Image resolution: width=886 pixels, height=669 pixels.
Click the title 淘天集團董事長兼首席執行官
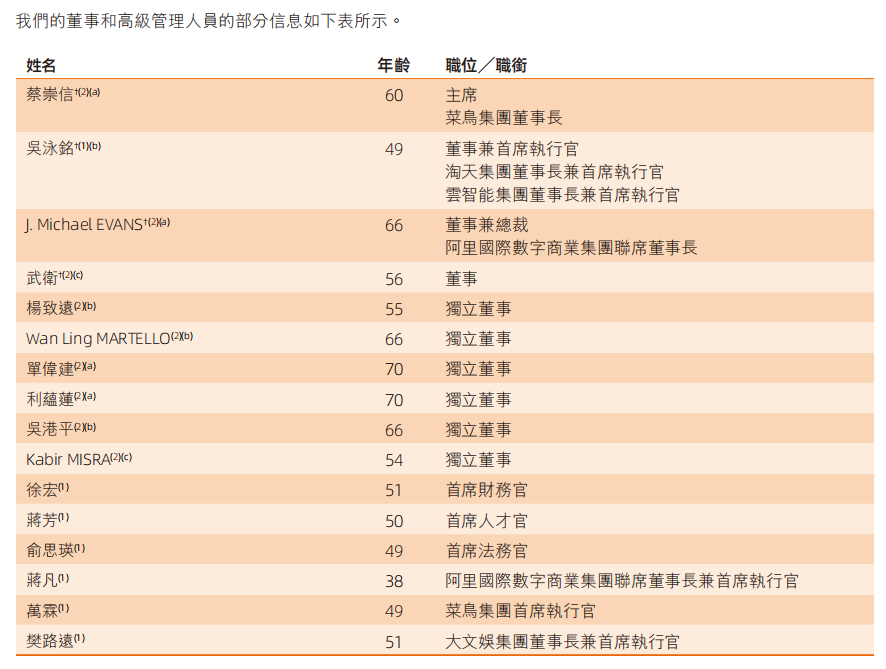tap(554, 172)
